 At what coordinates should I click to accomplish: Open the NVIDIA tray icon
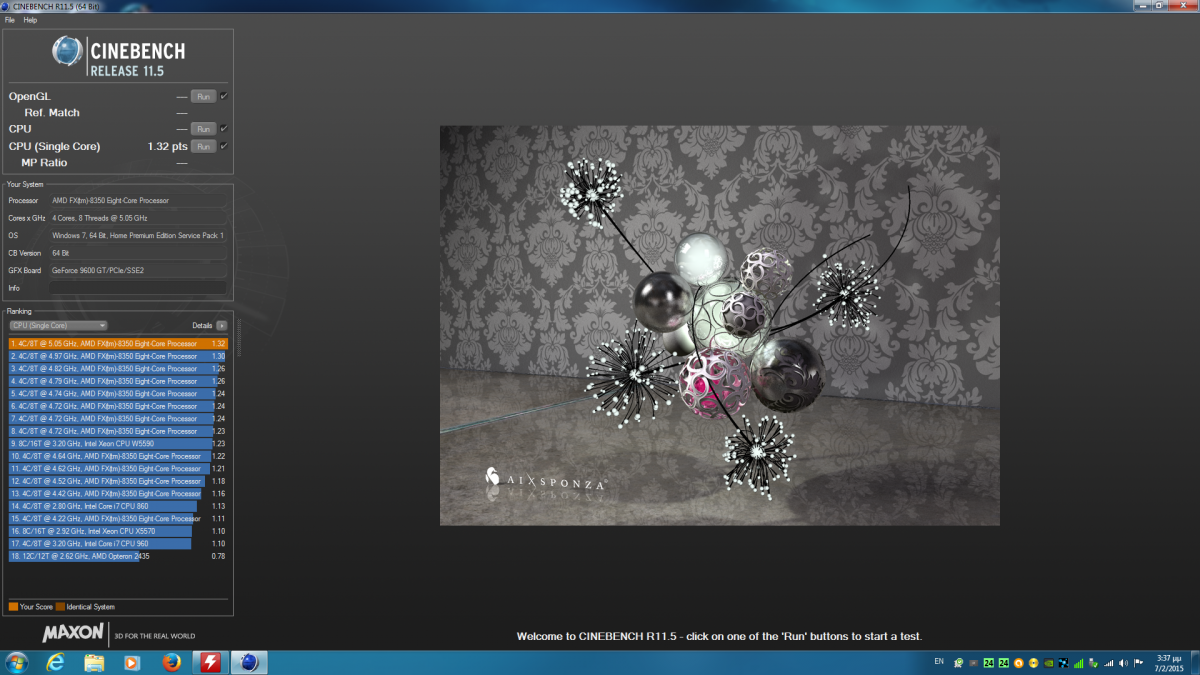pyautogui.click(x=1048, y=663)
